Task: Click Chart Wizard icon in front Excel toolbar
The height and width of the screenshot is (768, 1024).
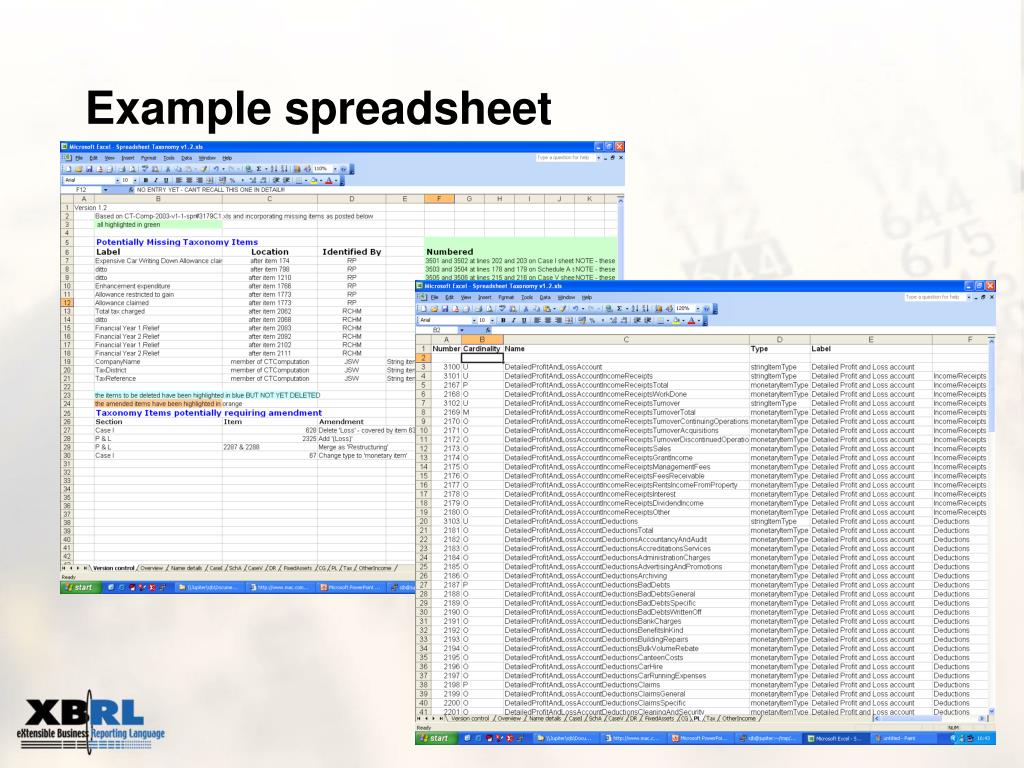Action: click(x=659, y=308)
